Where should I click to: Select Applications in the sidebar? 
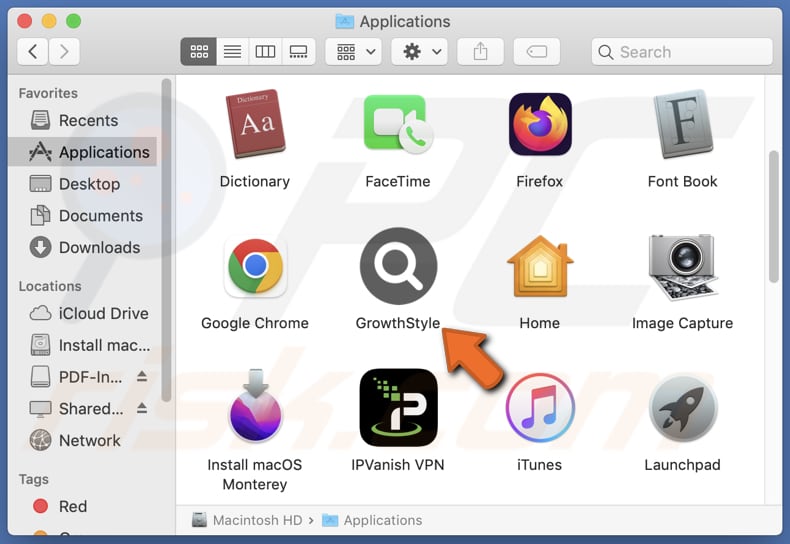(x=84, y=152)
